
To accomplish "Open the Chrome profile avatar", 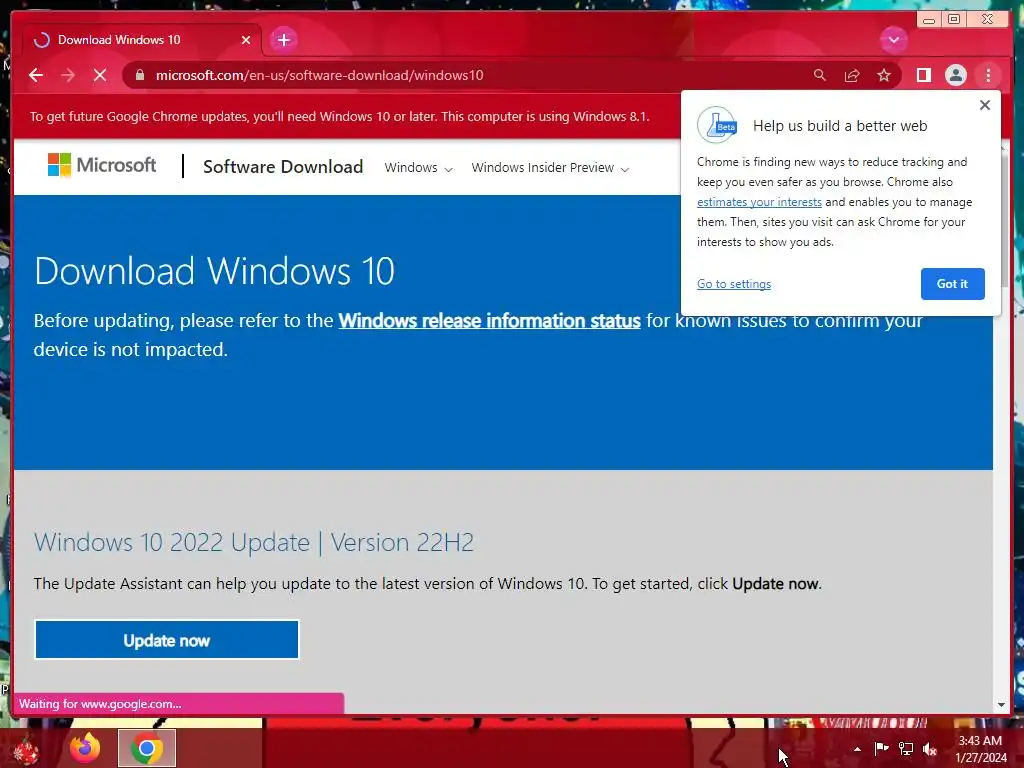I will point(955,75).
